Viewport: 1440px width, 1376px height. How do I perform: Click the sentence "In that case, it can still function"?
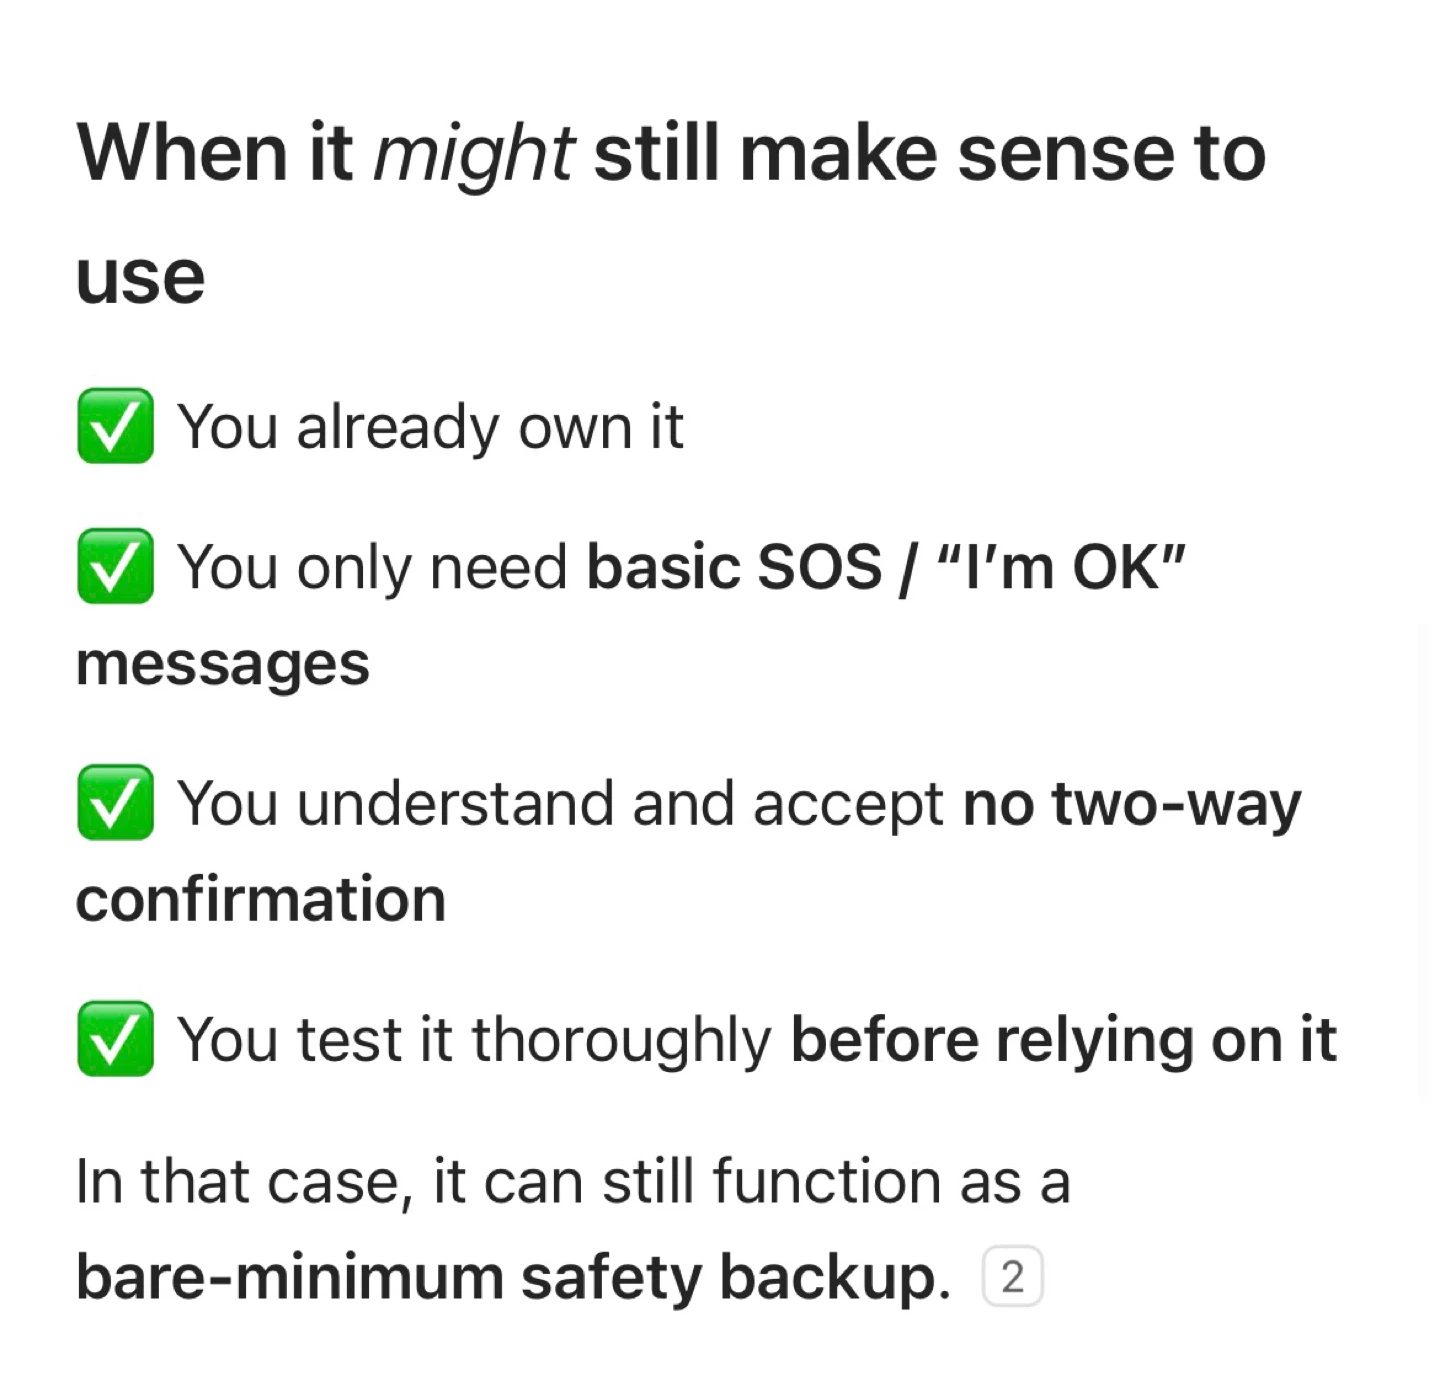[x=573, y=1181]
